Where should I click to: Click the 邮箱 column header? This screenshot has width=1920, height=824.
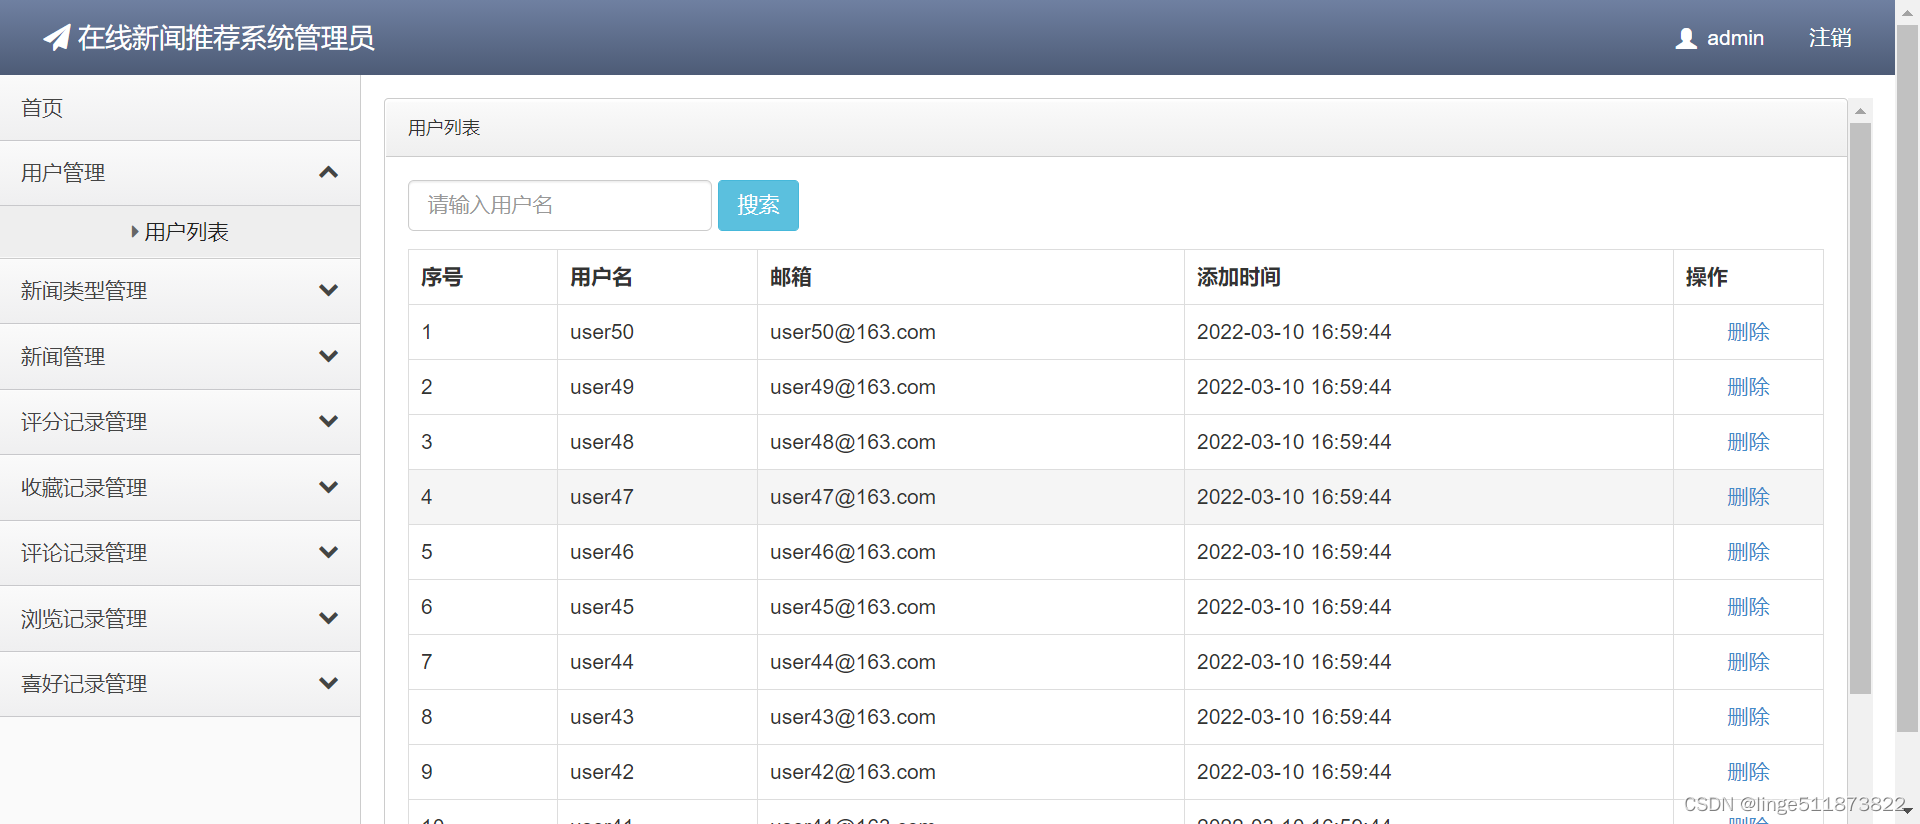pos(971,277)
